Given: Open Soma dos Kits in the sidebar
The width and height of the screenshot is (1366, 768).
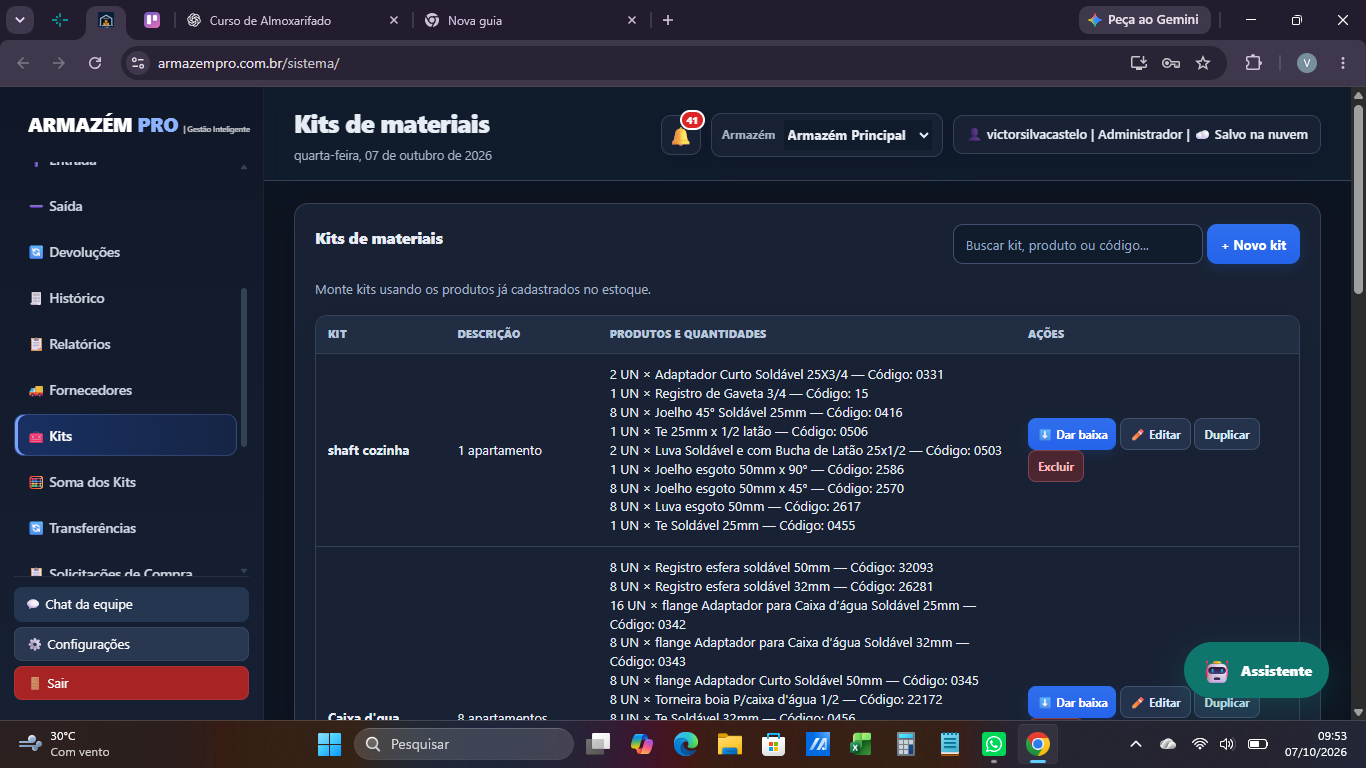Looking at the screenshot, I should click(126, 482).
